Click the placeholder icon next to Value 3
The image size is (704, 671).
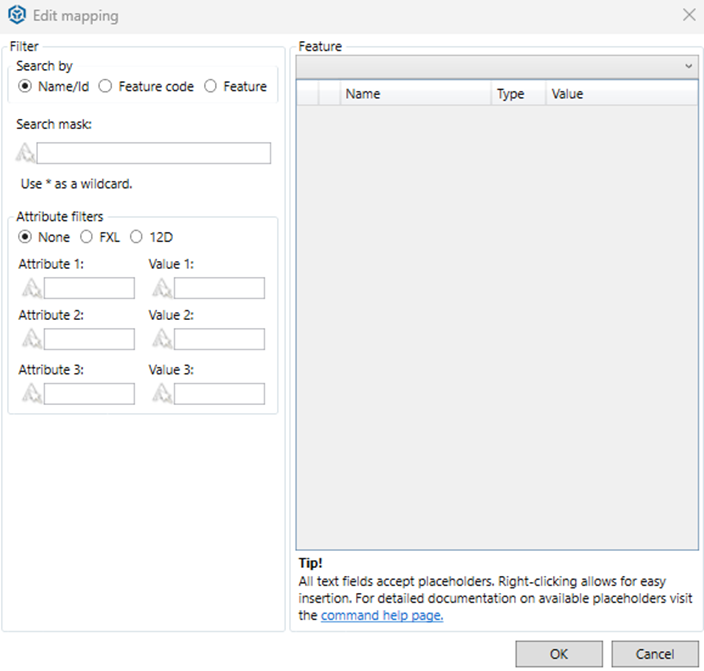coord(162,393)
